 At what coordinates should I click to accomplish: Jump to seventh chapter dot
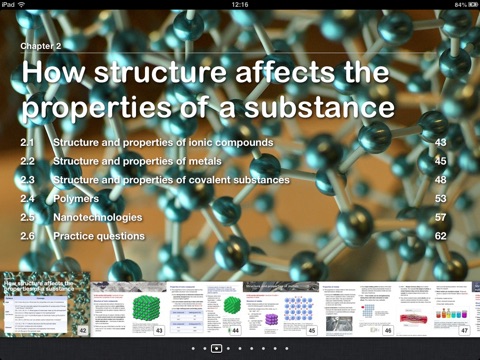[263, 349]
